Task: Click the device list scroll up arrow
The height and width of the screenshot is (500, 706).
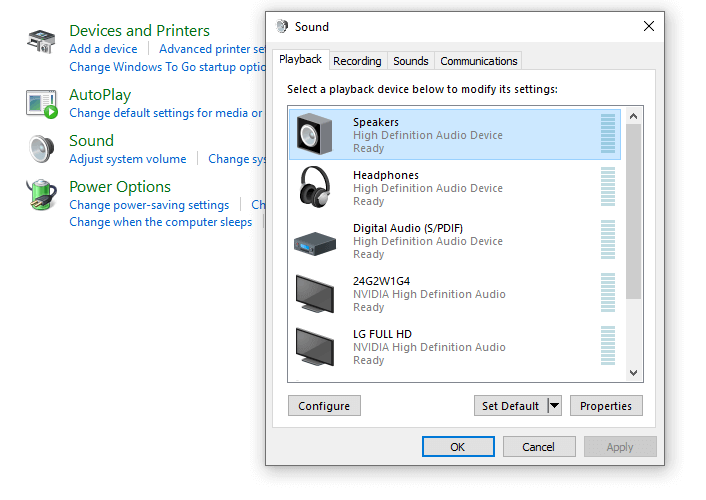Action: (x=634, y=116)
